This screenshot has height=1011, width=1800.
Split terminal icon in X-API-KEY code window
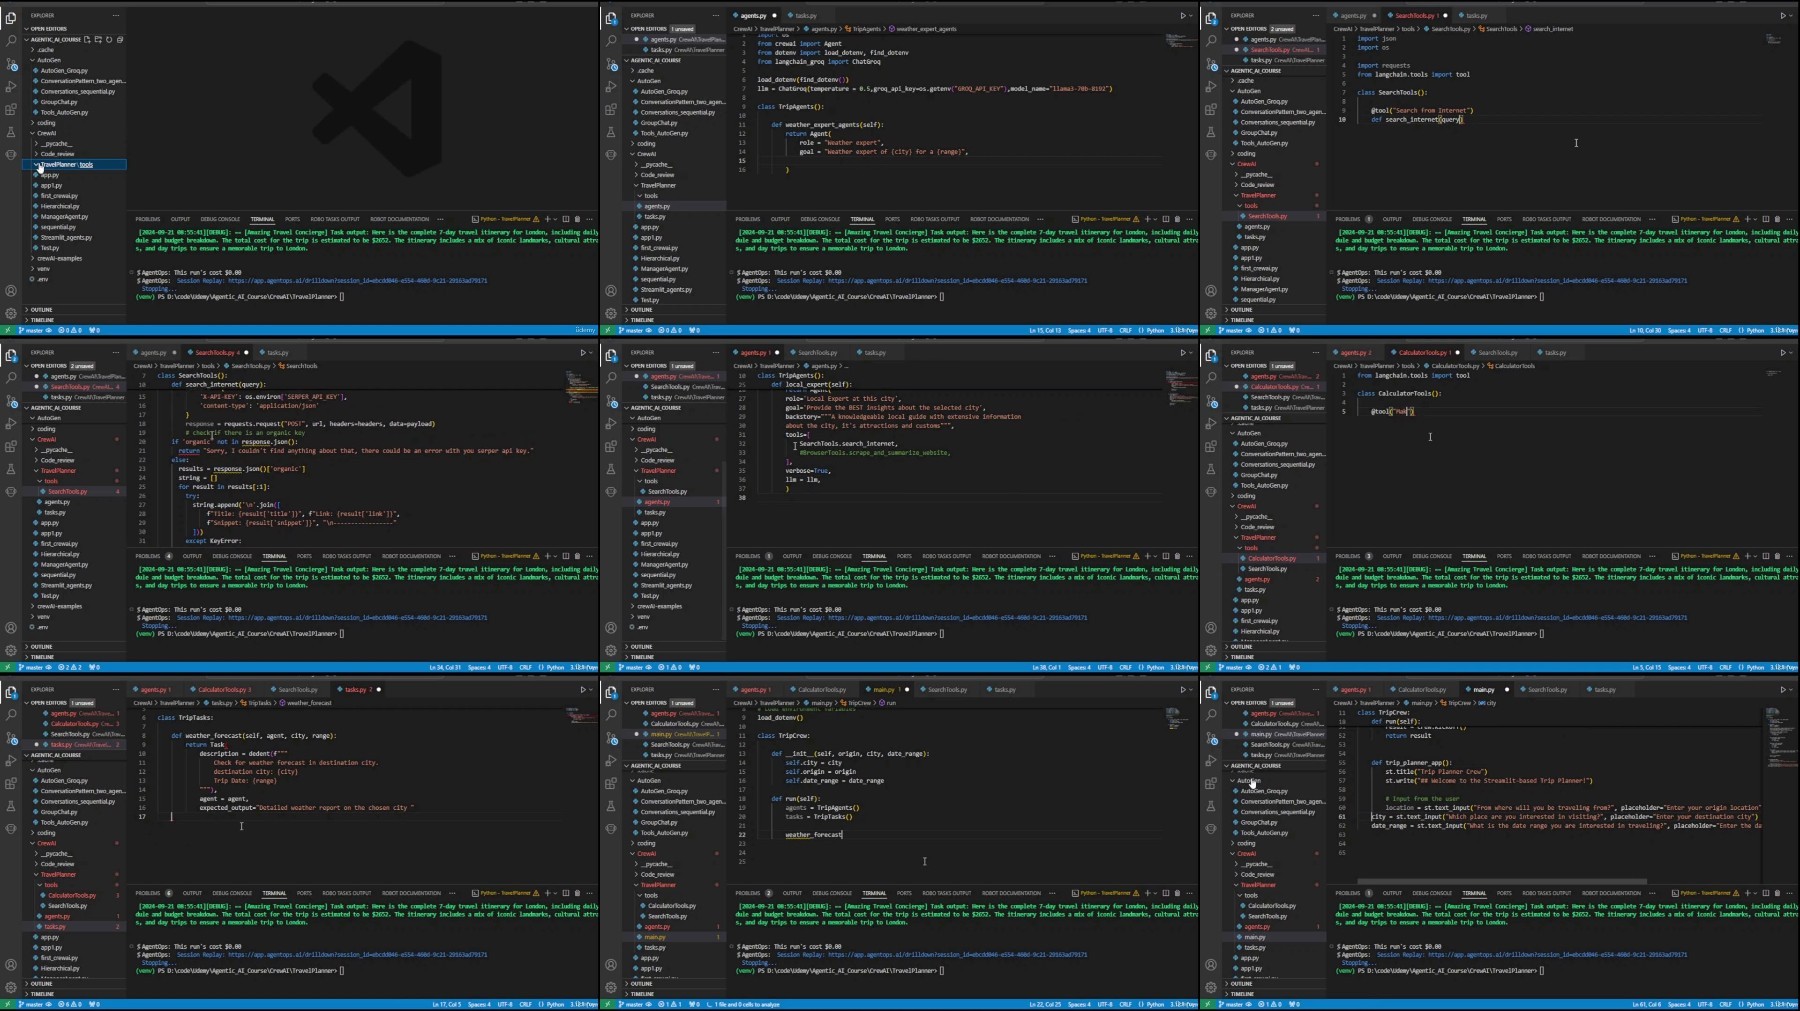pyautogui.click(x=565, y=556)
